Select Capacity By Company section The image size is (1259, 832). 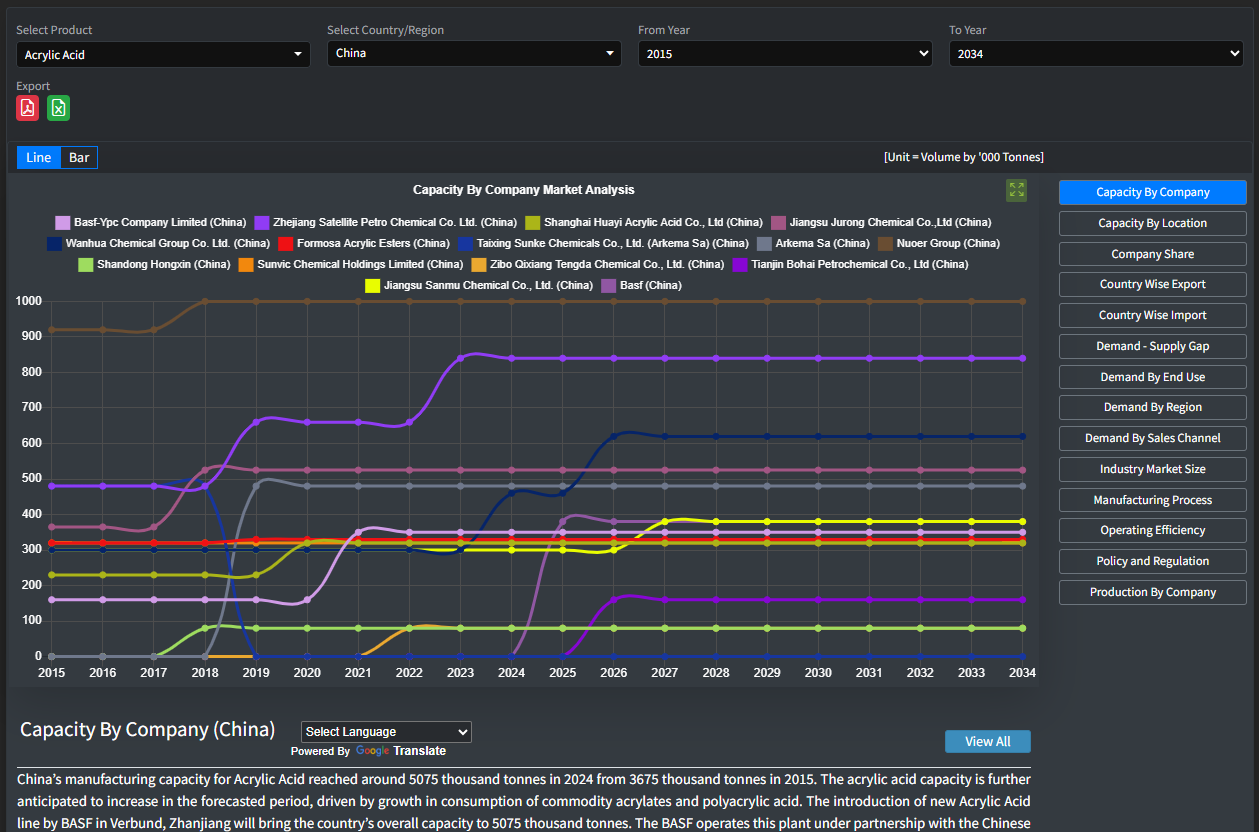coord(1153,192)
